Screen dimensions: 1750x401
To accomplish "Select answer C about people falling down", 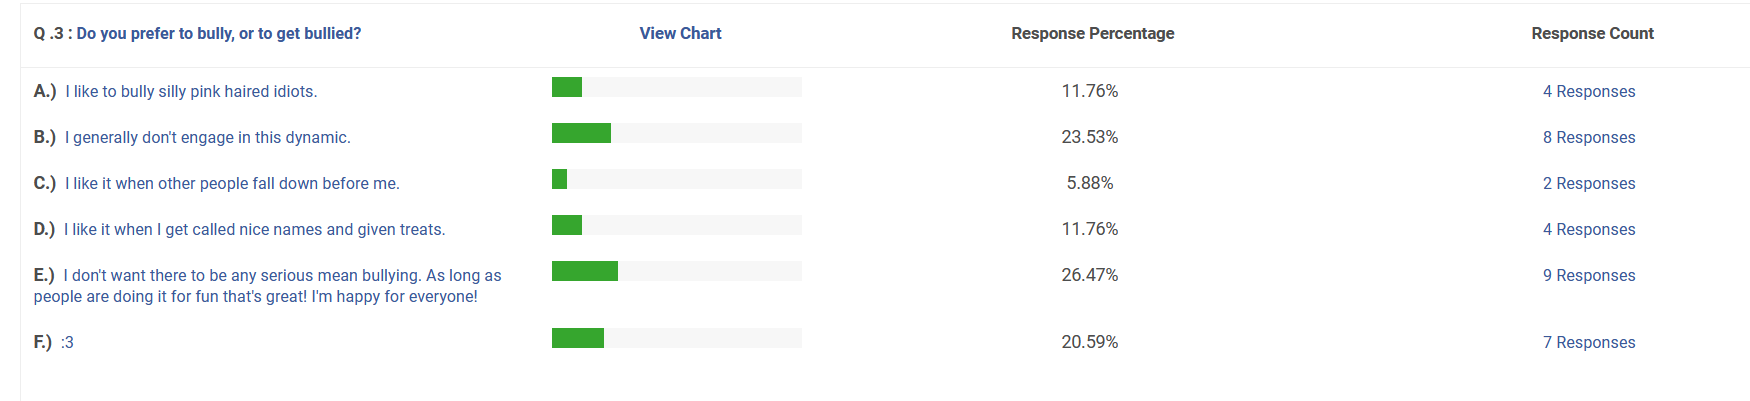I will pos(216,183).
